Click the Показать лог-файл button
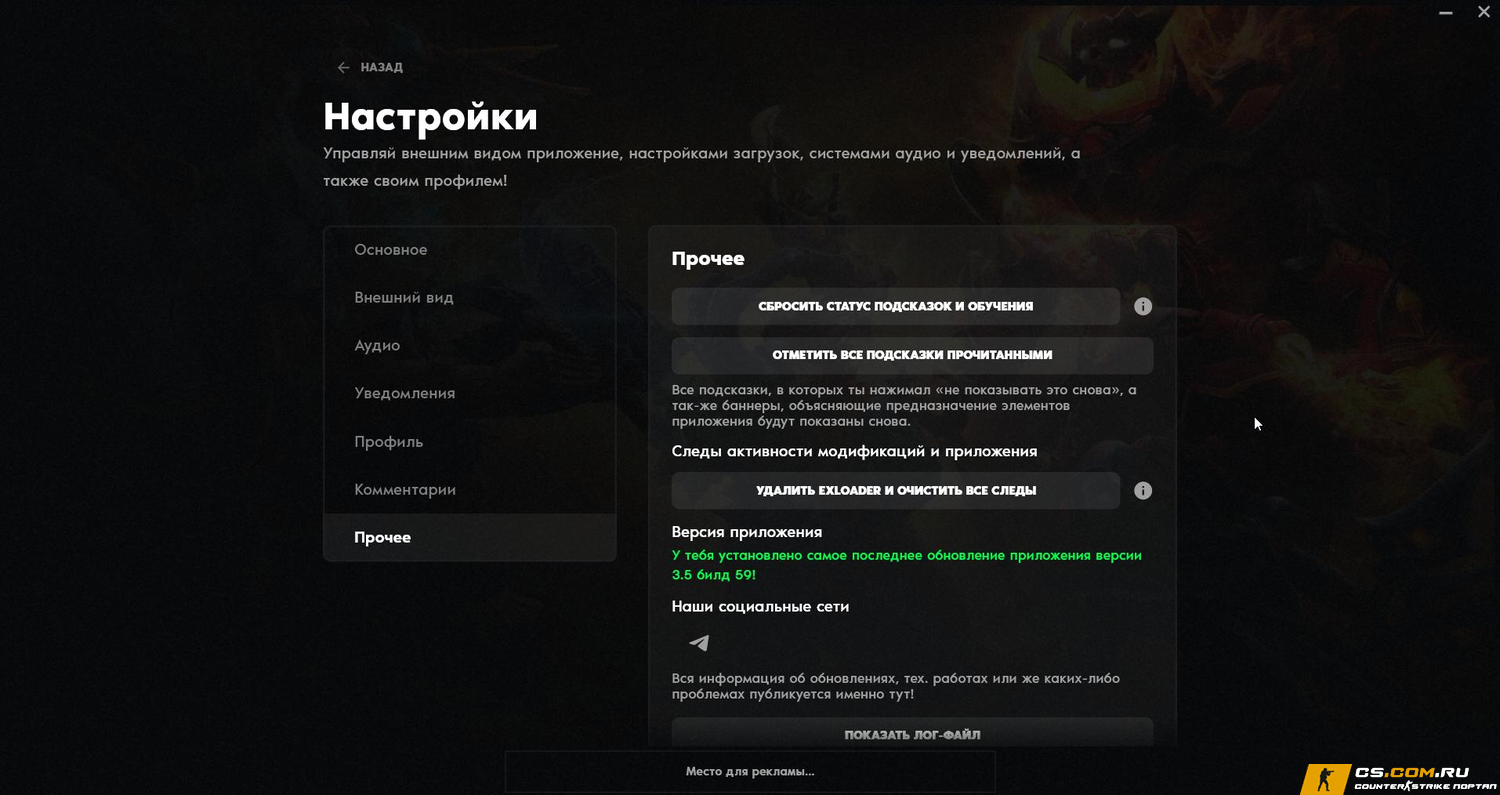The width and height of the screenshot is (1500, 795). pos(912,734)
